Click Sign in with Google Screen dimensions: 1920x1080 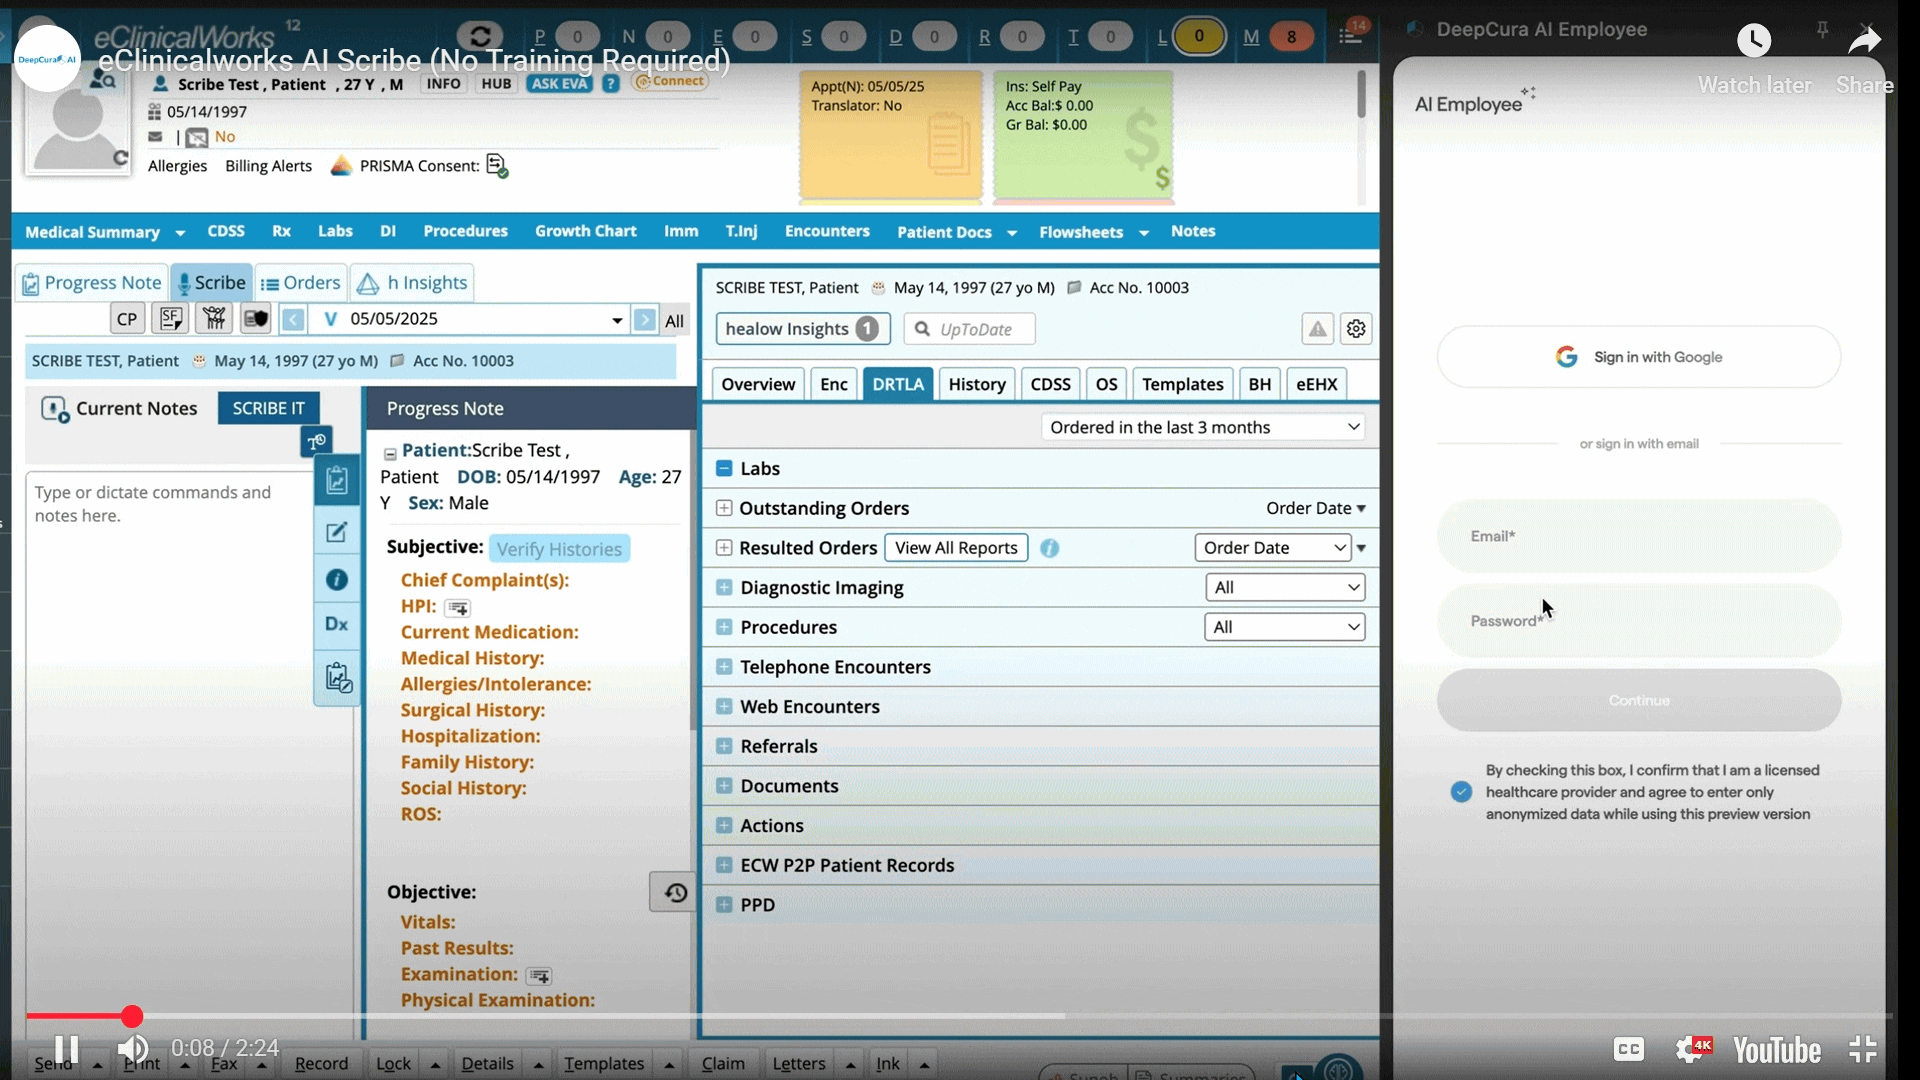[1638, 357]
